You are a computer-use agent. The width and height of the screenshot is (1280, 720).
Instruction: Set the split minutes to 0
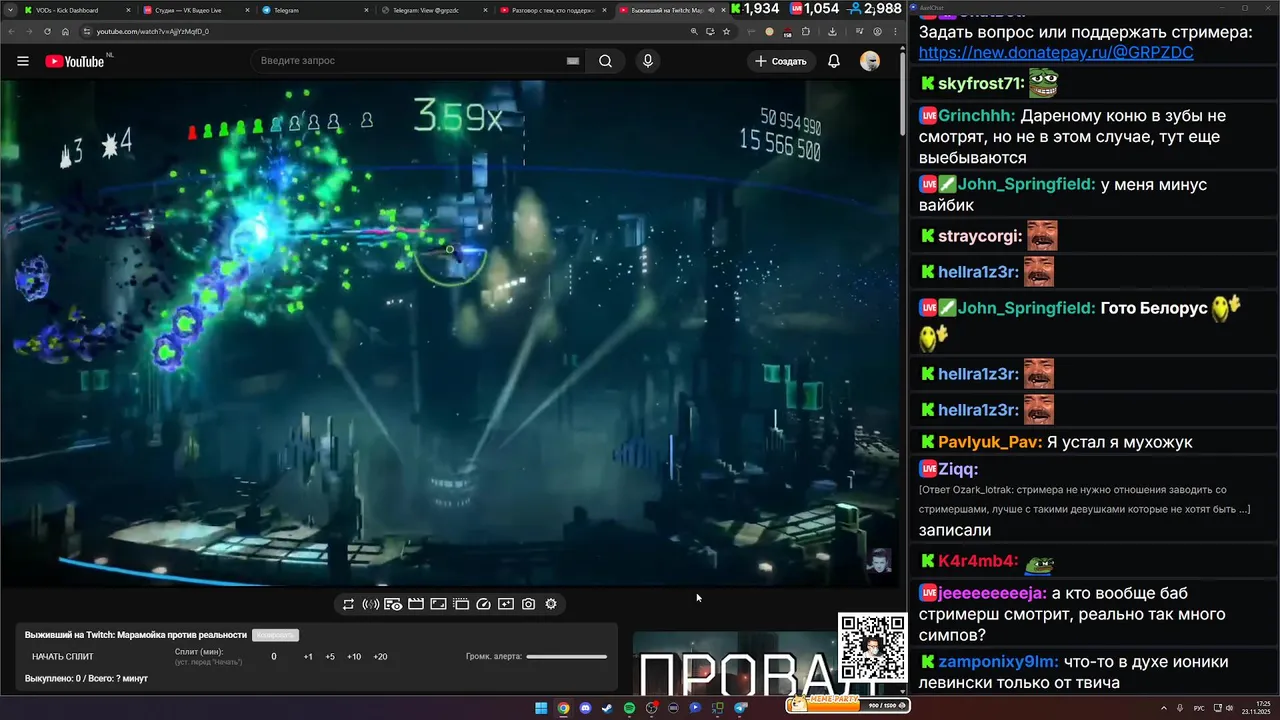pyautogui.click(x=274, y=657)
